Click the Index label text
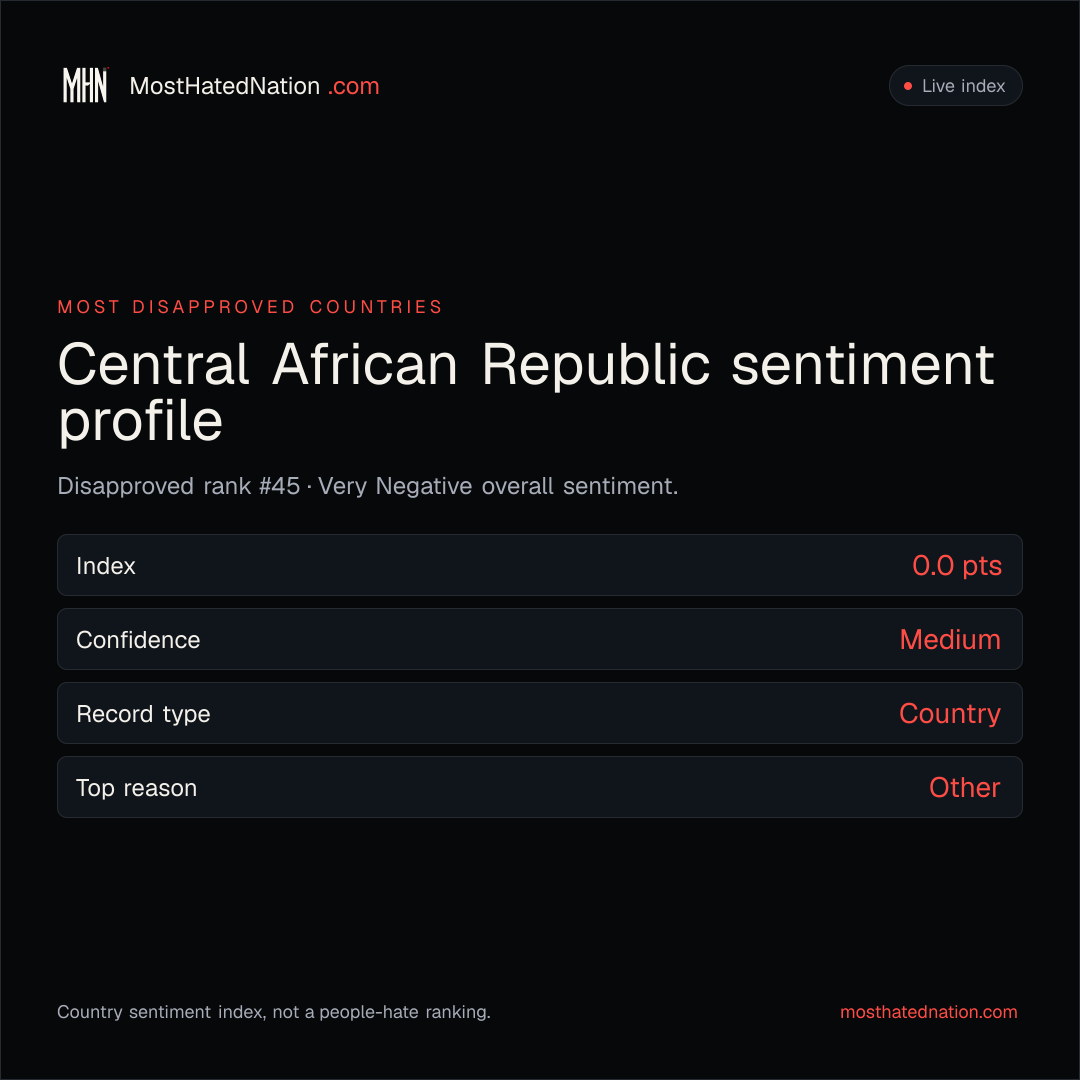This screenshot has width=1080, height=1080. tap(105, 566)
